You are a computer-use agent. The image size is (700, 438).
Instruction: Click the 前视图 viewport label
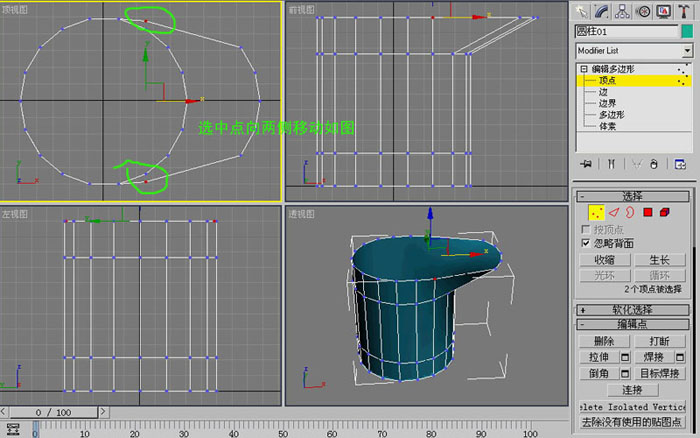pos(301,9)
